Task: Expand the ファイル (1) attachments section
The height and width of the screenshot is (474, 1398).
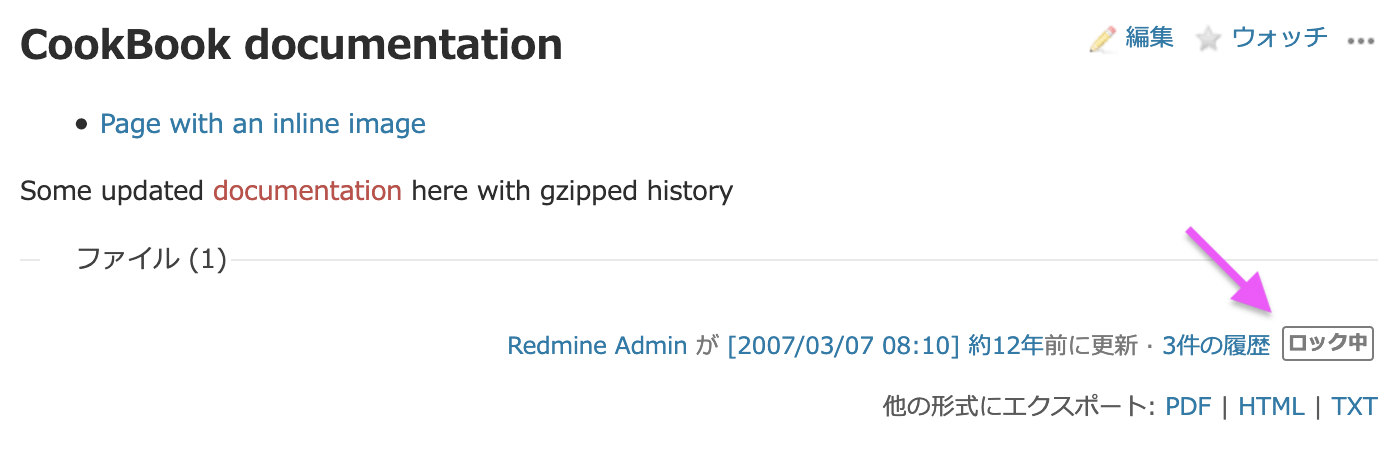Action: [152, 260]
